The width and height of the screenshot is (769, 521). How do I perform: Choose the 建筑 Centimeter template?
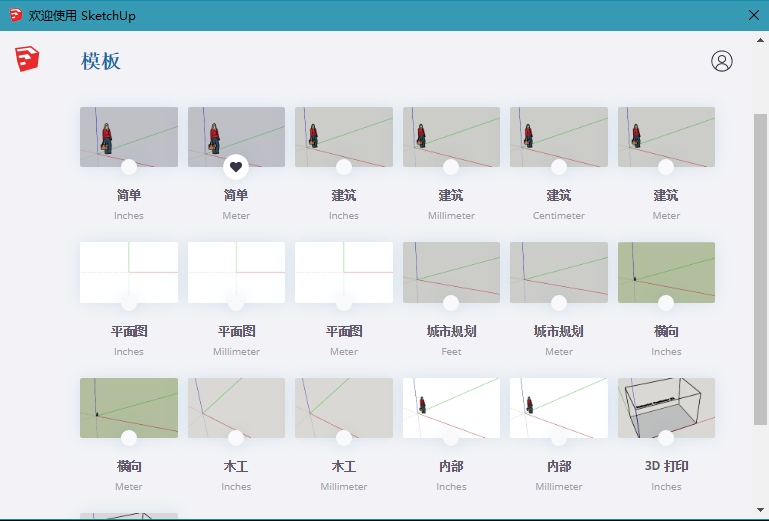tap(558, 135)
